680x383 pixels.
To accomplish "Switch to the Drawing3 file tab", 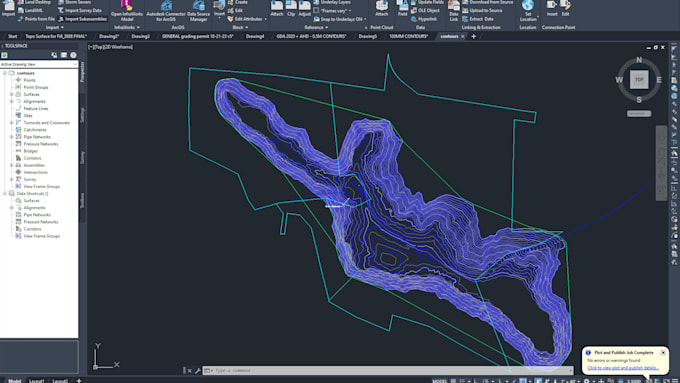I will click(x=141, y=36).
